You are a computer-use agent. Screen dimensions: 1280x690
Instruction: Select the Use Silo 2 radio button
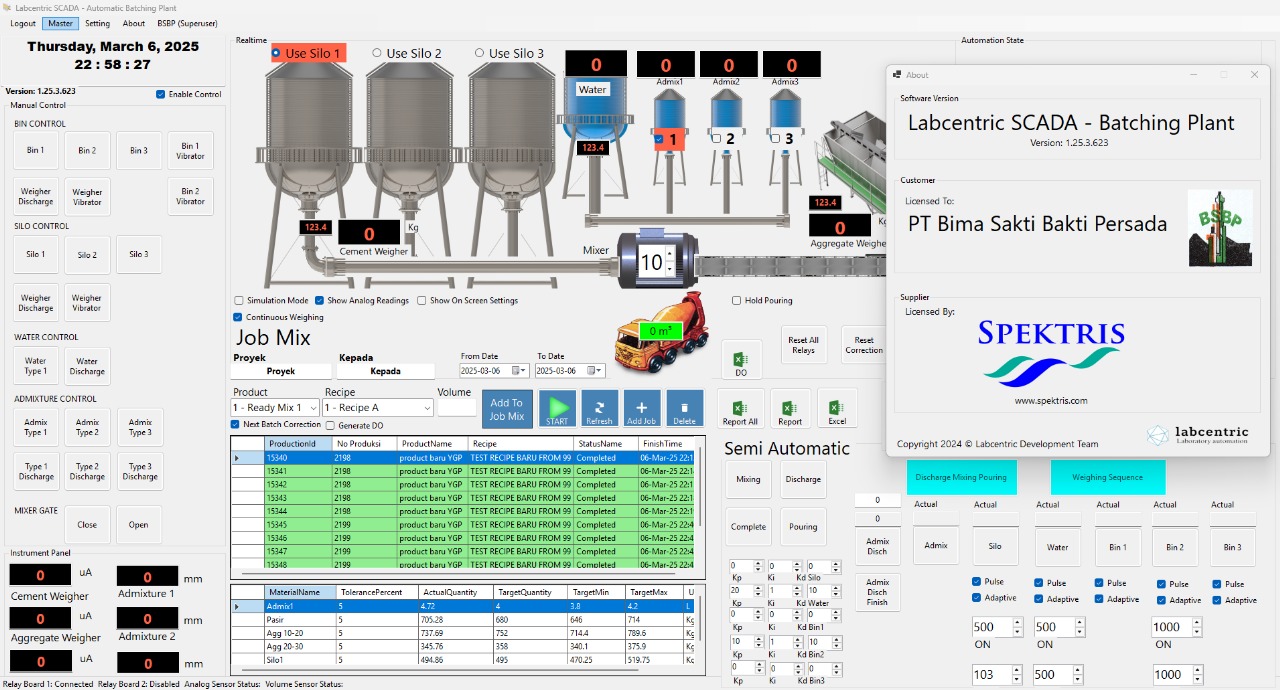(x=377, y=53)
